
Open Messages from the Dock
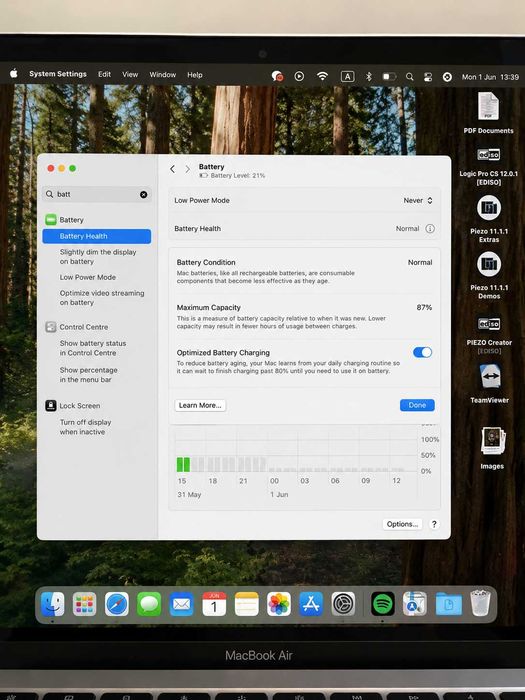(x=149, y=604)
